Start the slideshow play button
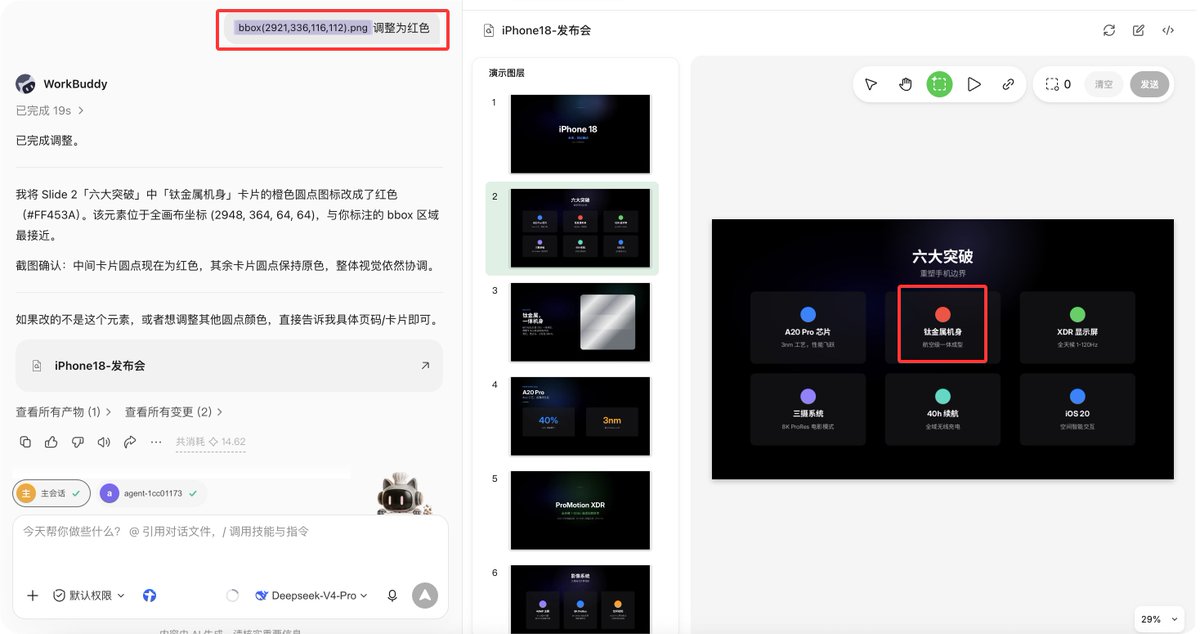Image resolution: width=1200 pixels, height=634 pixels. click(x=974, y=85)
